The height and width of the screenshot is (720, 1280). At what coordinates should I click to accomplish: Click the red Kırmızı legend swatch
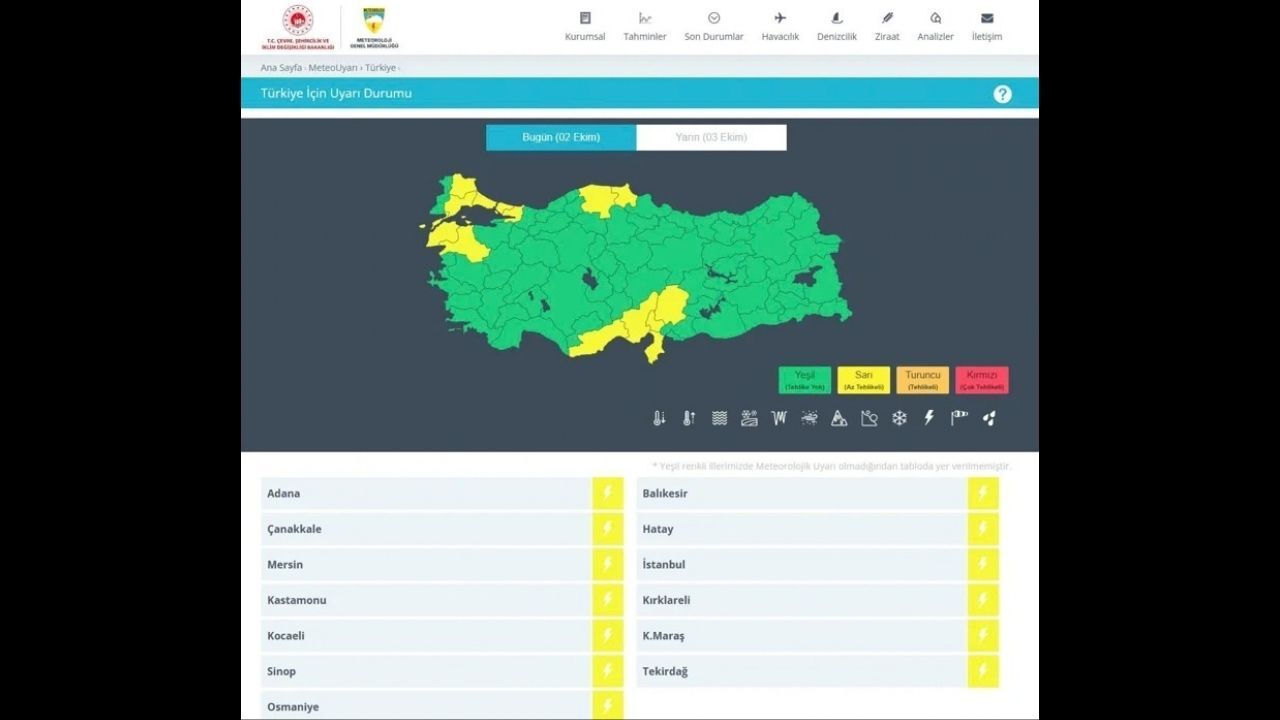pyautogui.click(x=982, y=380)
